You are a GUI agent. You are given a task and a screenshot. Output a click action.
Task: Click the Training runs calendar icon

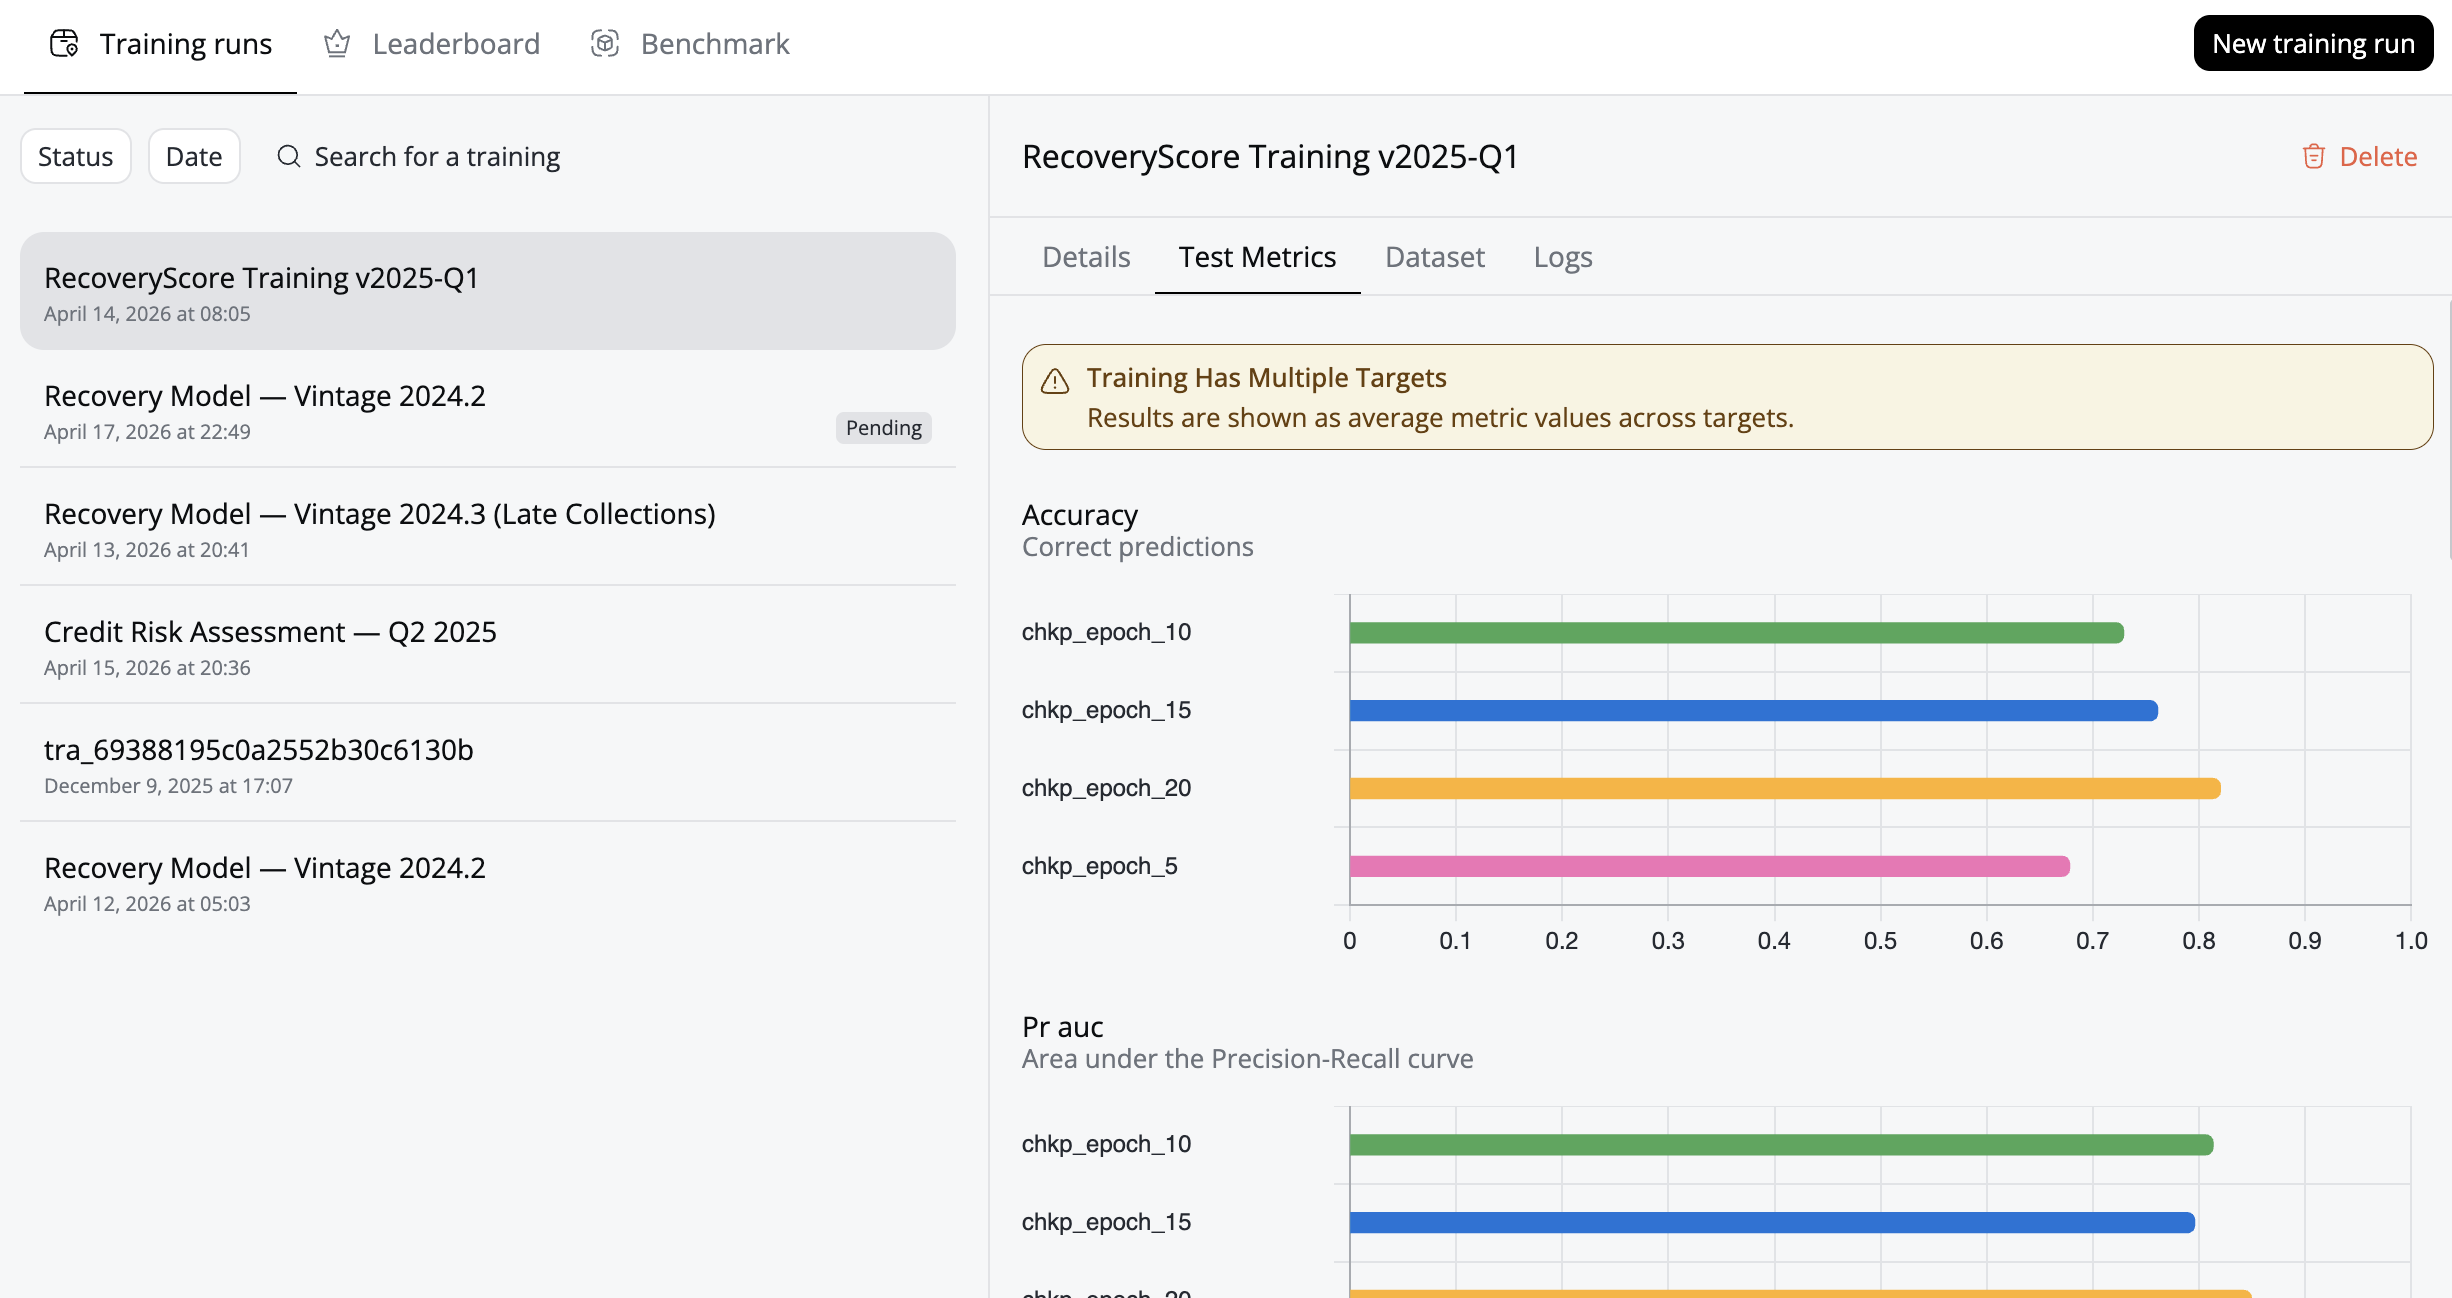click(64, 43)
